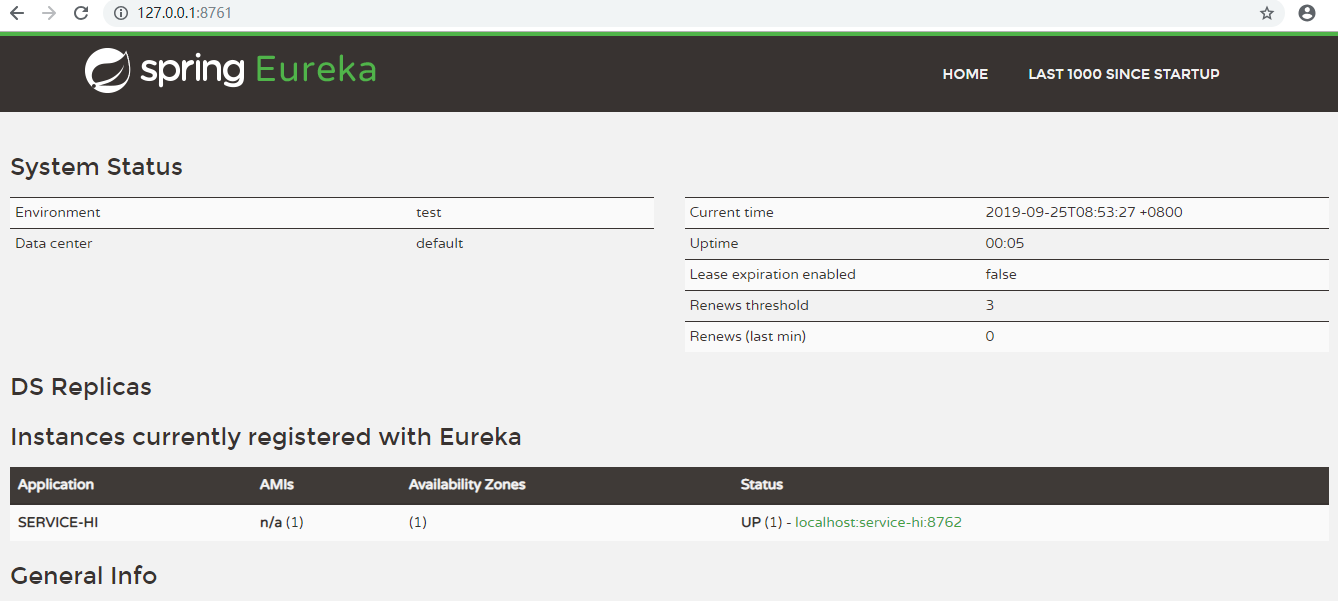Viewport: 1338px width, 601px height.
Task: Click the Current time value
Action: pyautogui.click(x=1084, y=213)
